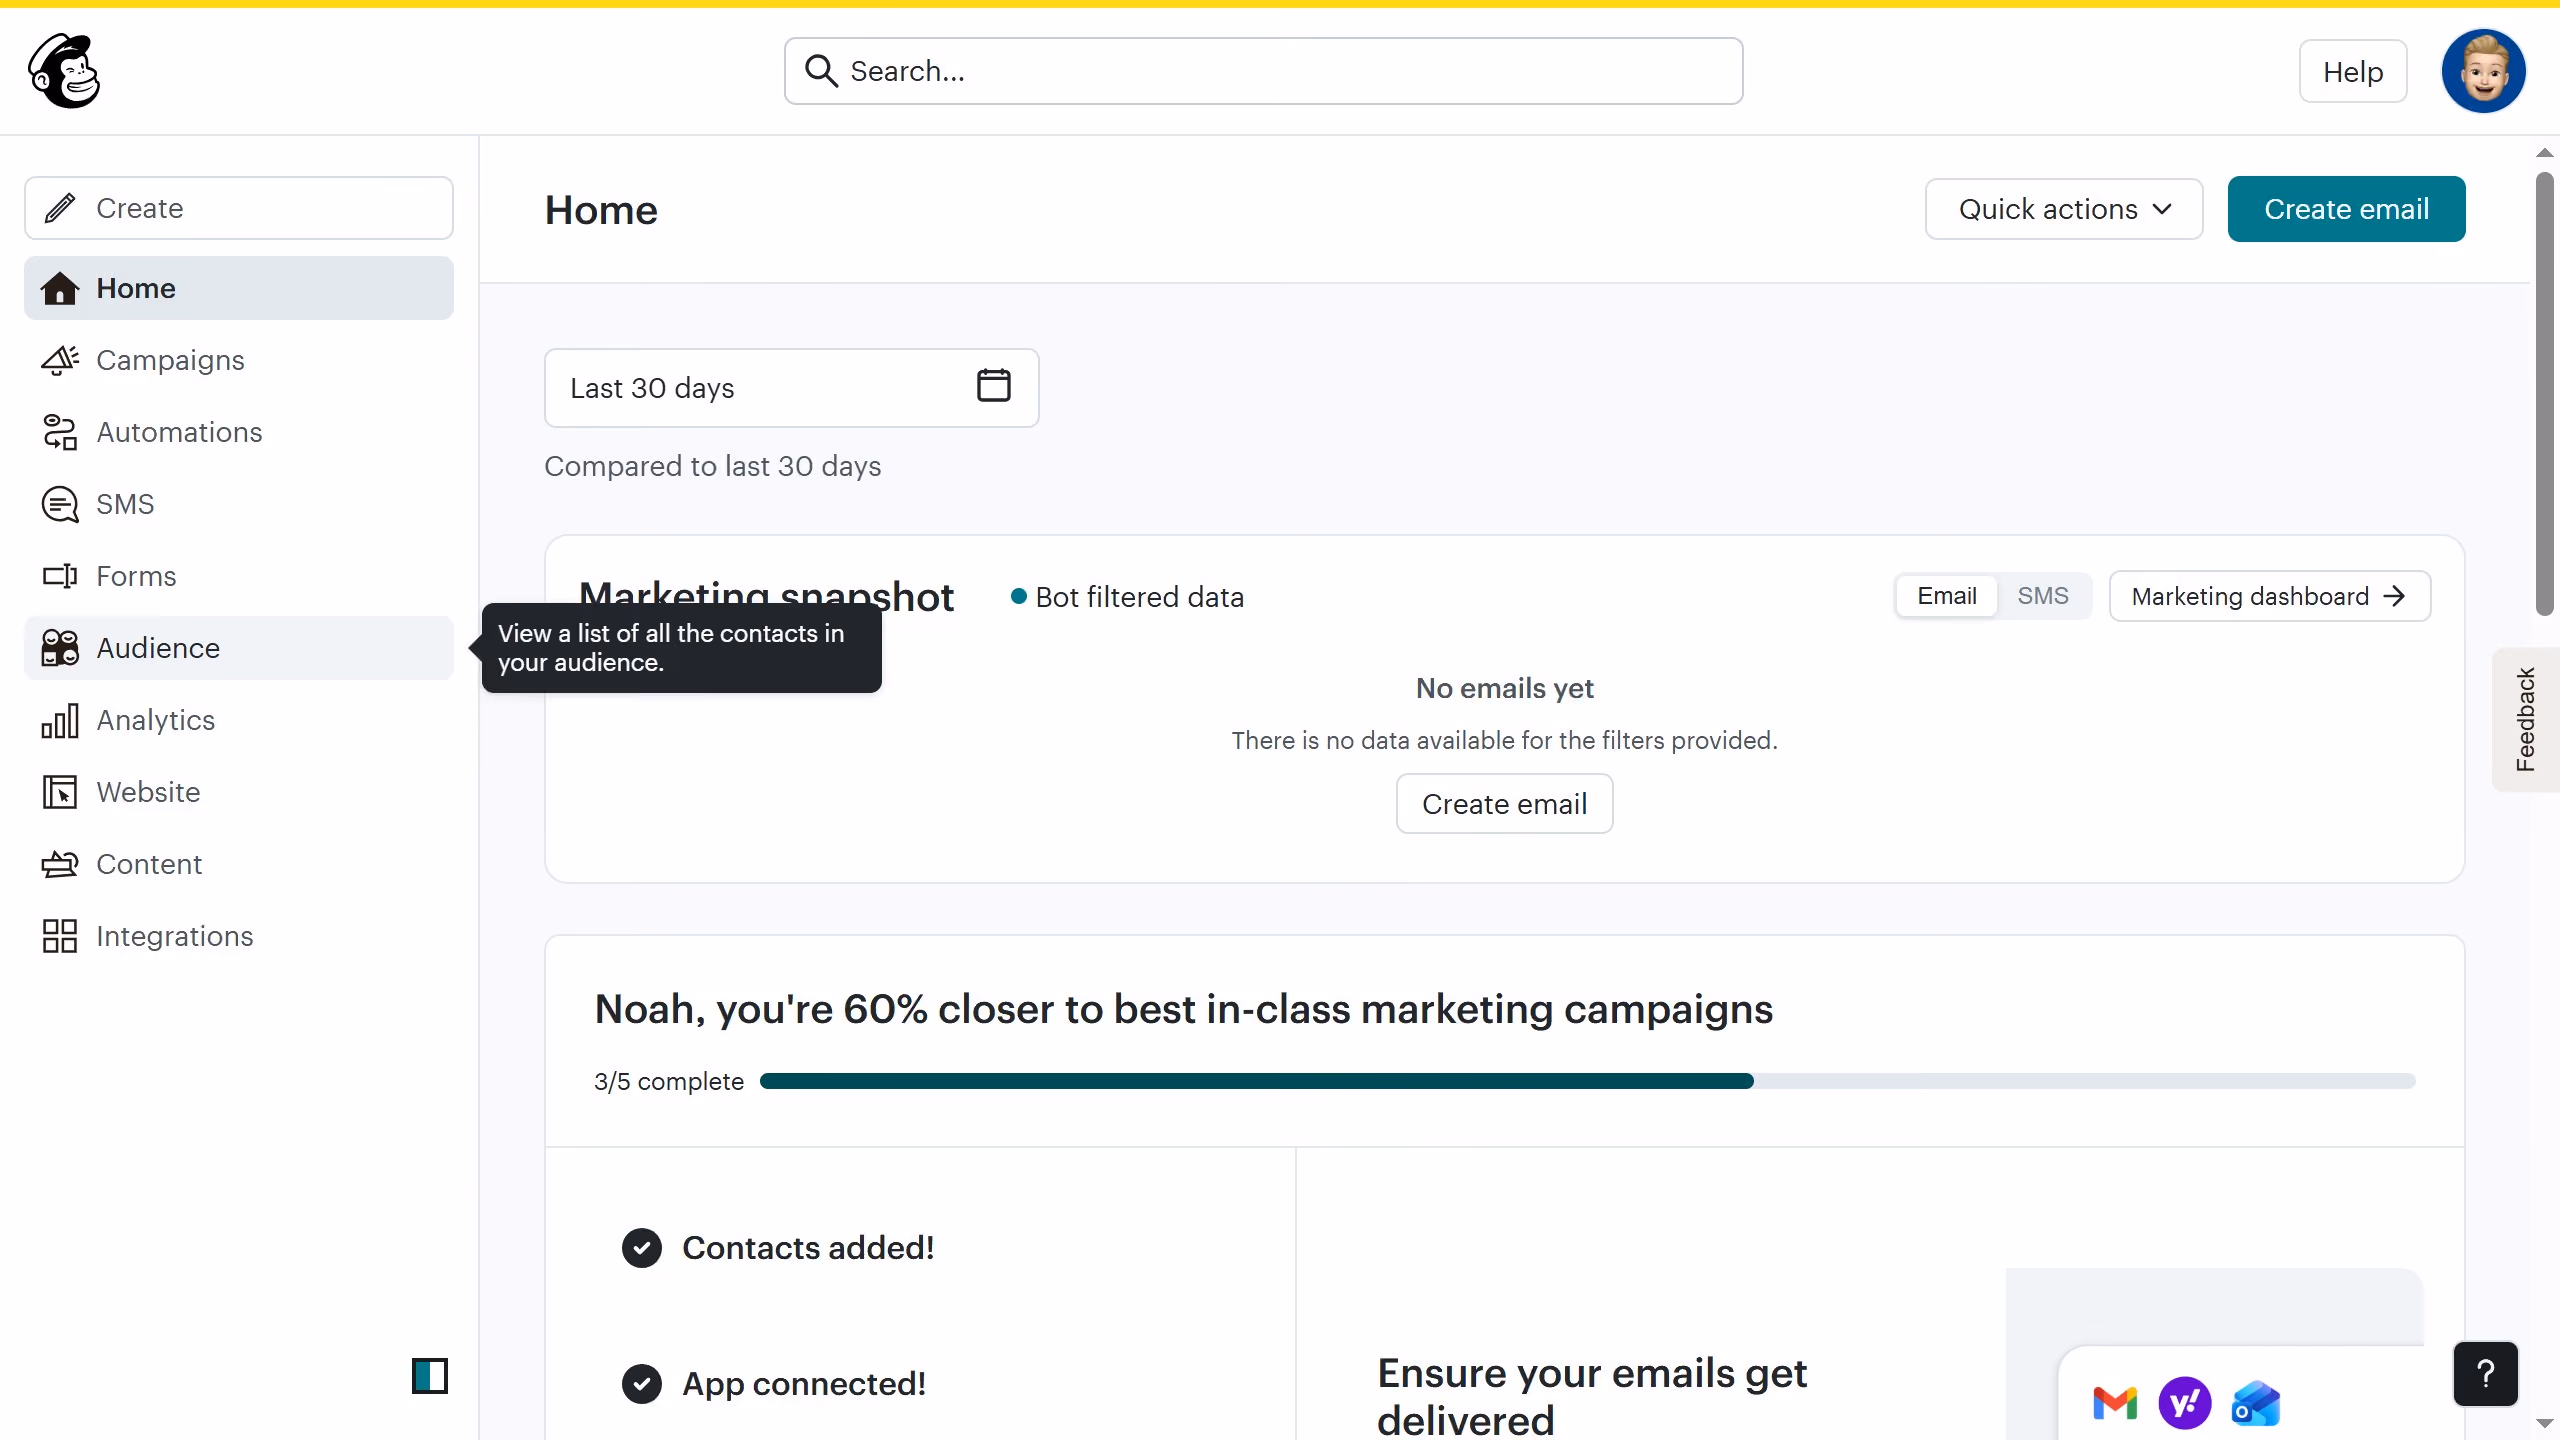The width and height of the screenshot is (2560, 1440).
Task: Open Integrations in the sidebar
Action: 238,936
